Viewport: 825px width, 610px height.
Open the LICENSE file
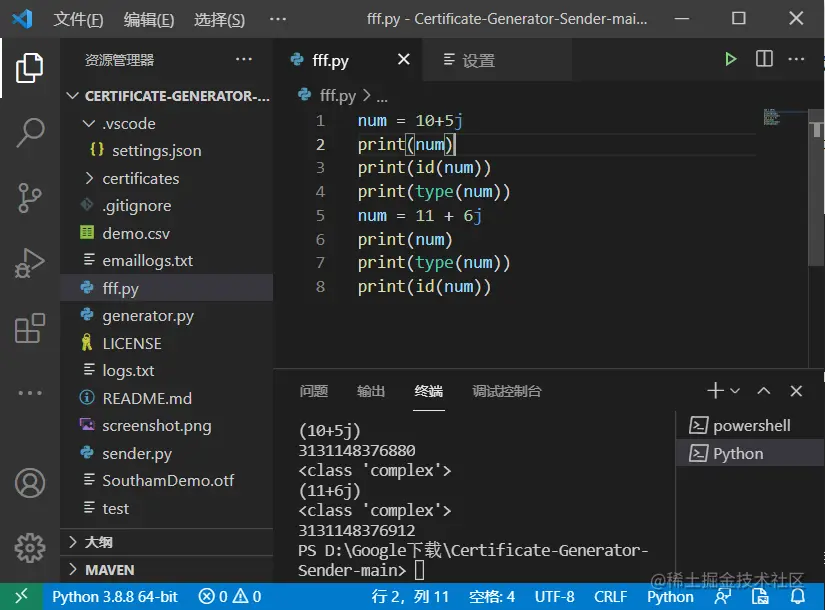tap(166, 343)
